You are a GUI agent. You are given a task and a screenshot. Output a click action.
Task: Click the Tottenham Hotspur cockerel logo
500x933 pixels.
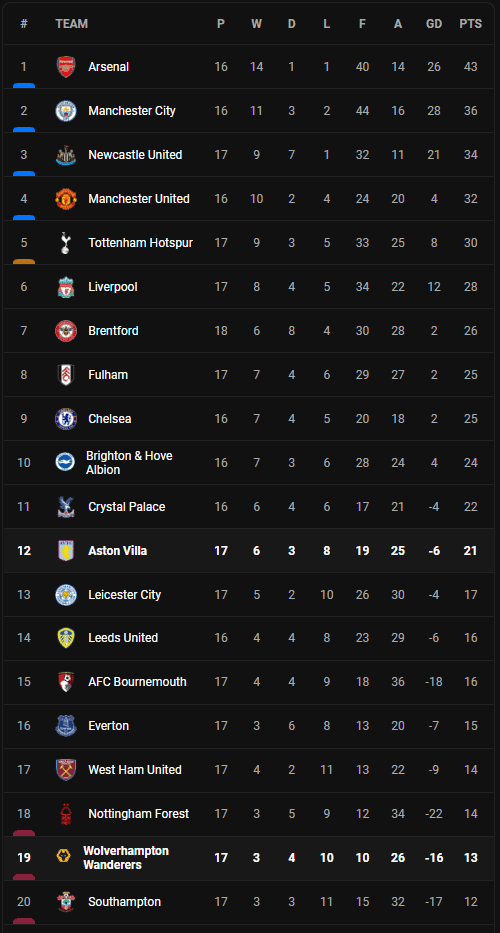click(66, 243)
